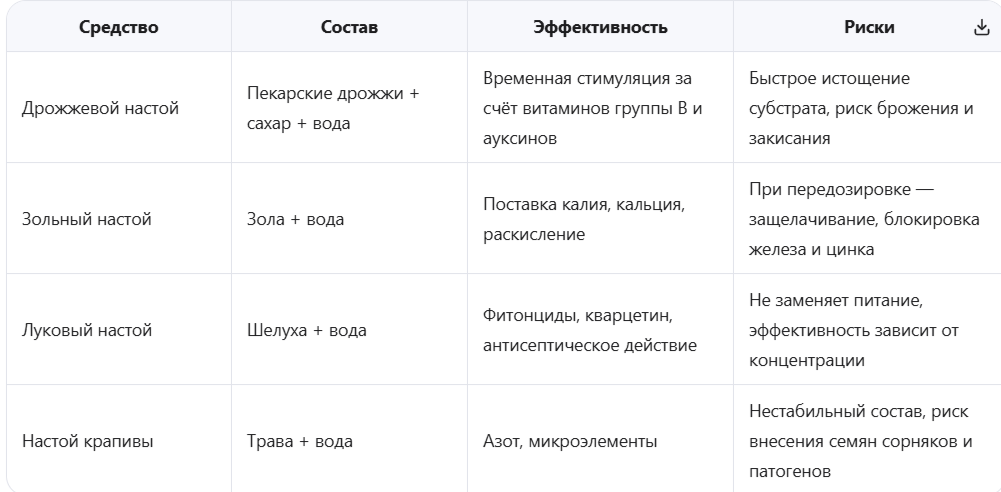Click the При передозировке risk cell
1001x492 pixels.
tap(867, 218)
